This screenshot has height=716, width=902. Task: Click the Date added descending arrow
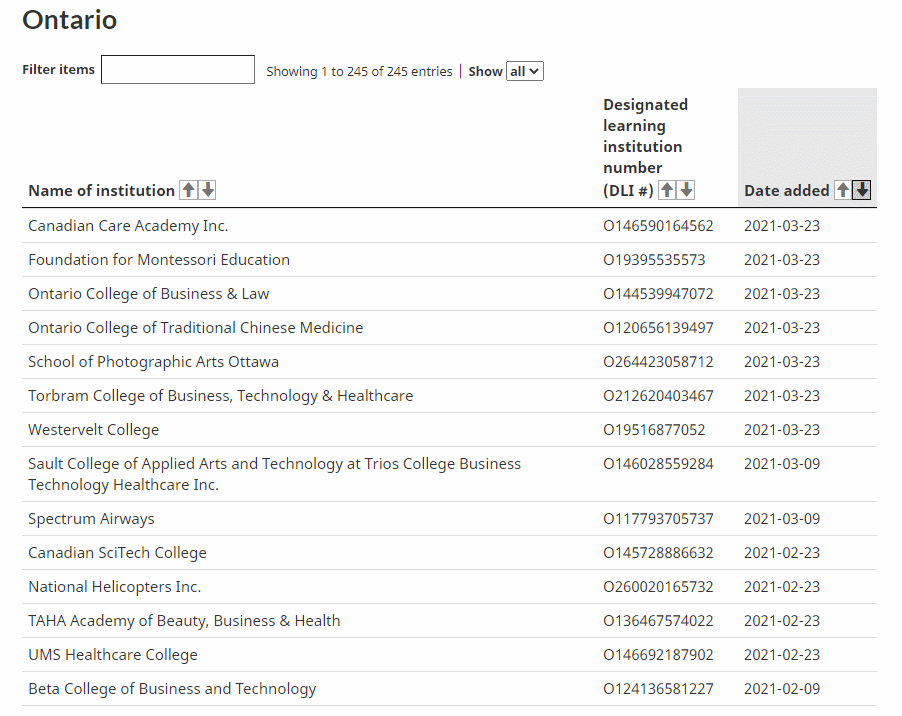pos(862,190)
